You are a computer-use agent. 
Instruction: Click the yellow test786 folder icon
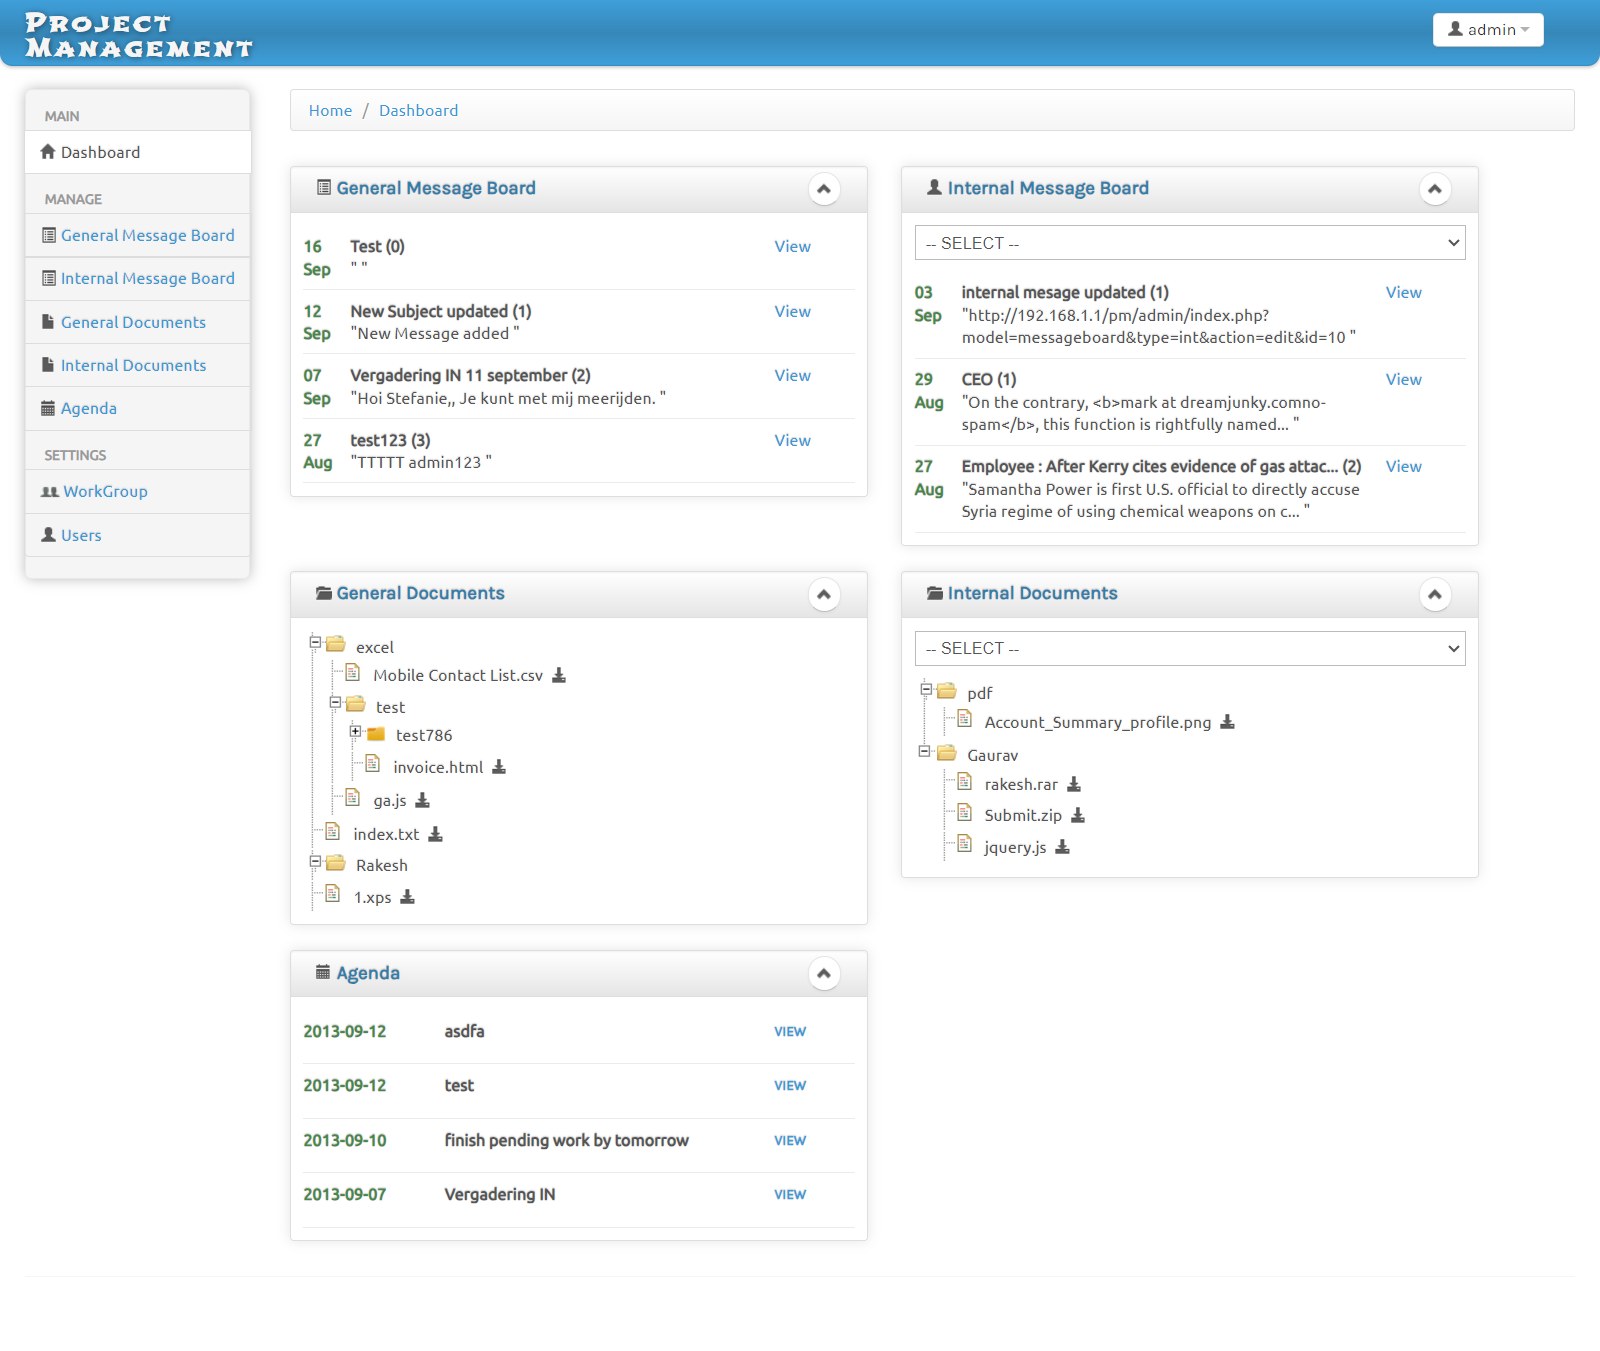tap(376, 734)
